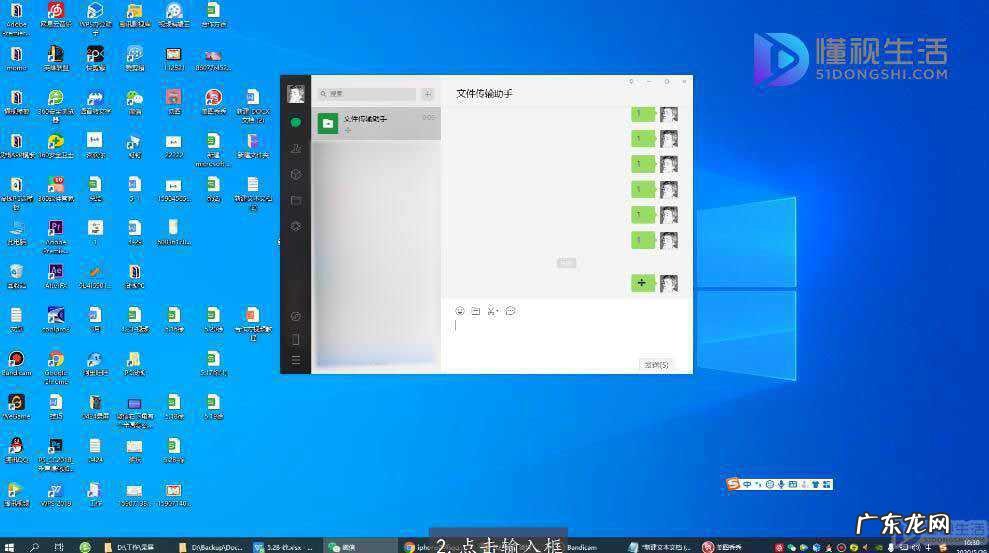Toggle Sogou input Chinese/English 中 mode
989x553 pixels.
coord(746,484)
